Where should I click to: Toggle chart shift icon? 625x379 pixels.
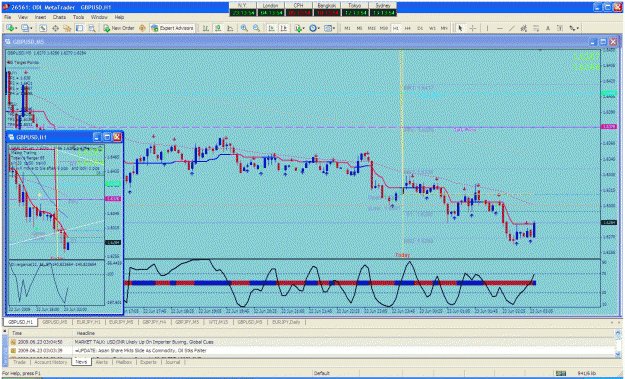[x=283, y=28]
